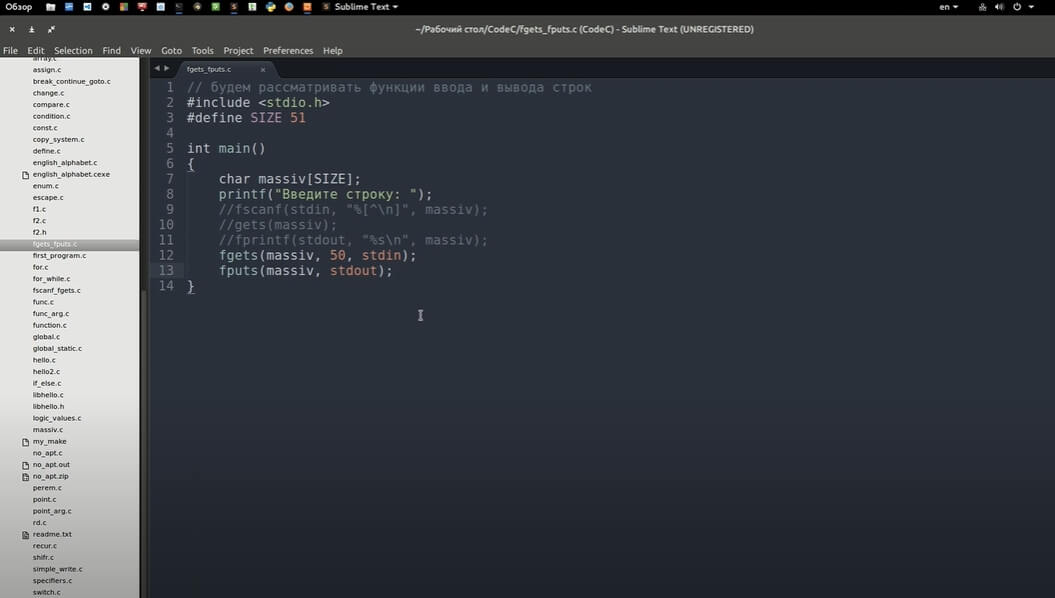
Task: Expand the system menu arrow next to power icon
Action: pos(1031,7)
